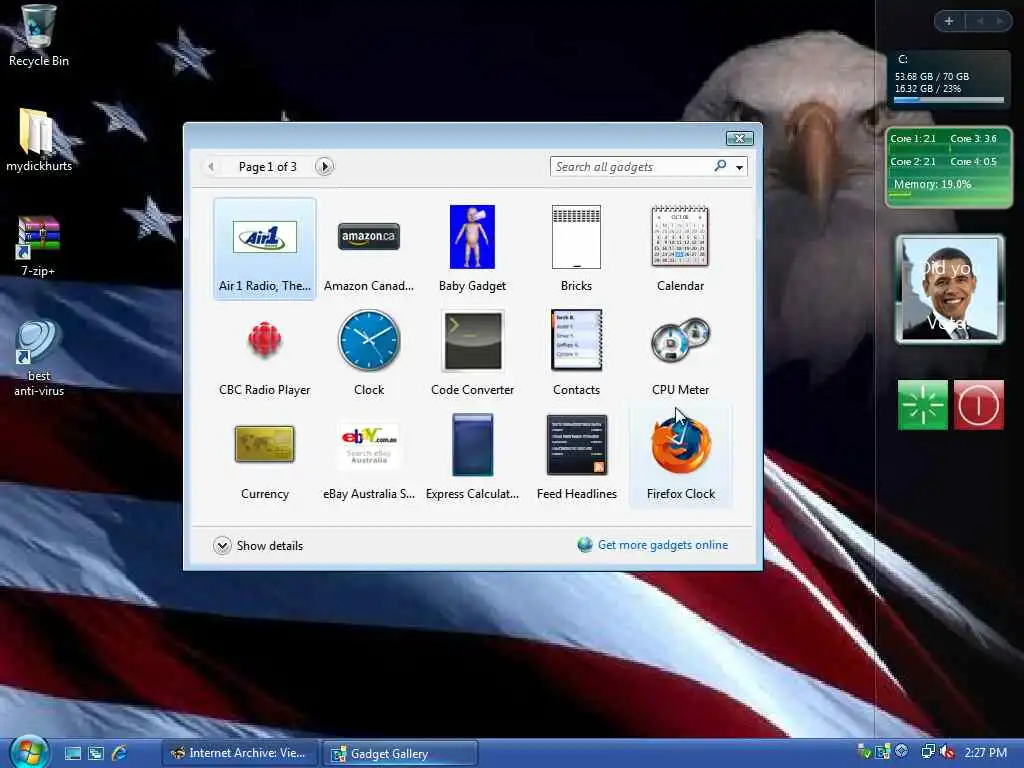The image size is (1024, 768).
Task: Go to the next gadget page
Action: click(324, 167)
